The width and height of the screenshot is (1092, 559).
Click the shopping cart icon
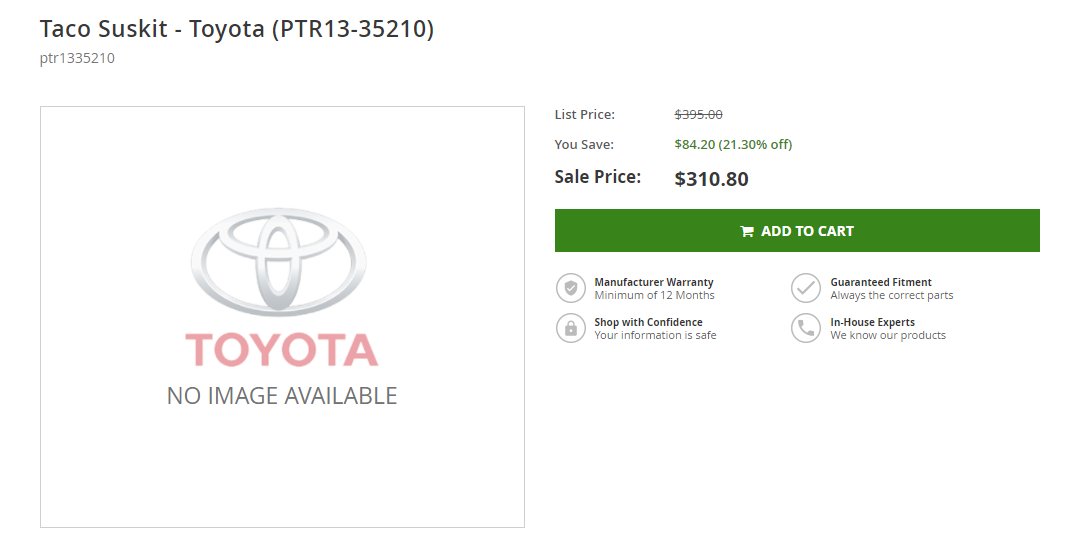[x=747, y=231]
